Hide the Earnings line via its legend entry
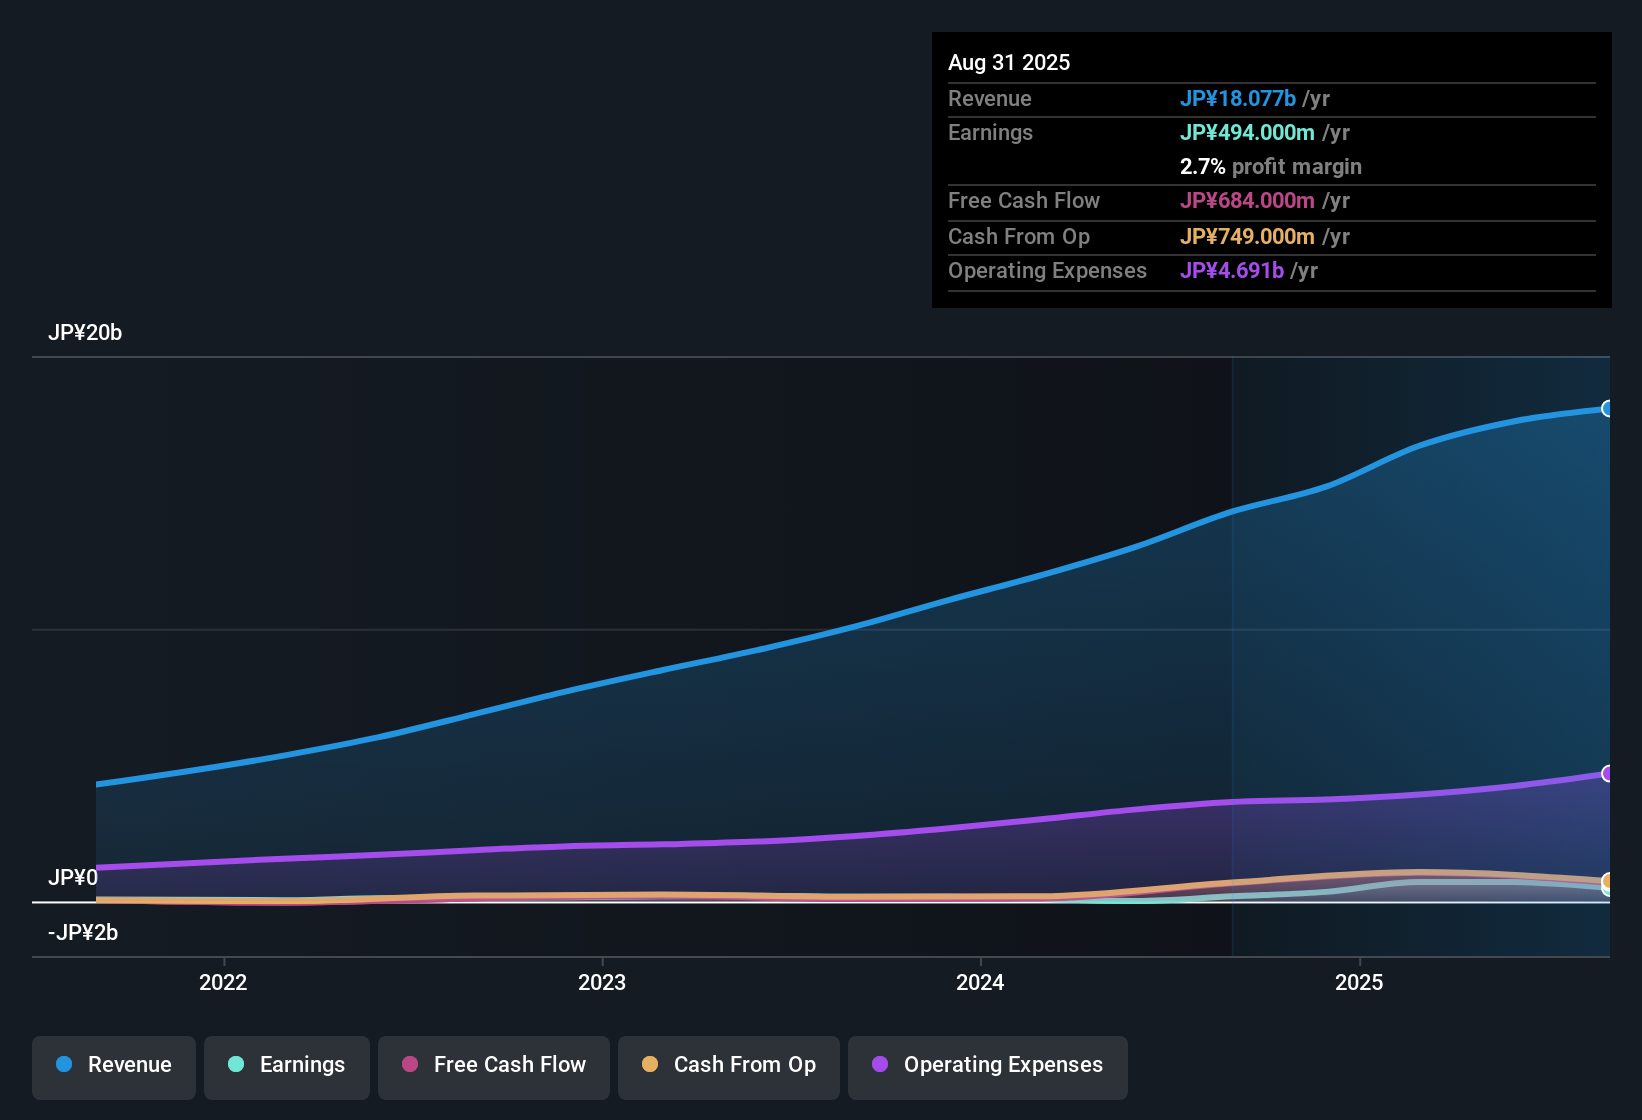Screen dimensions: 1642x1120 [x=287, y=1065]
